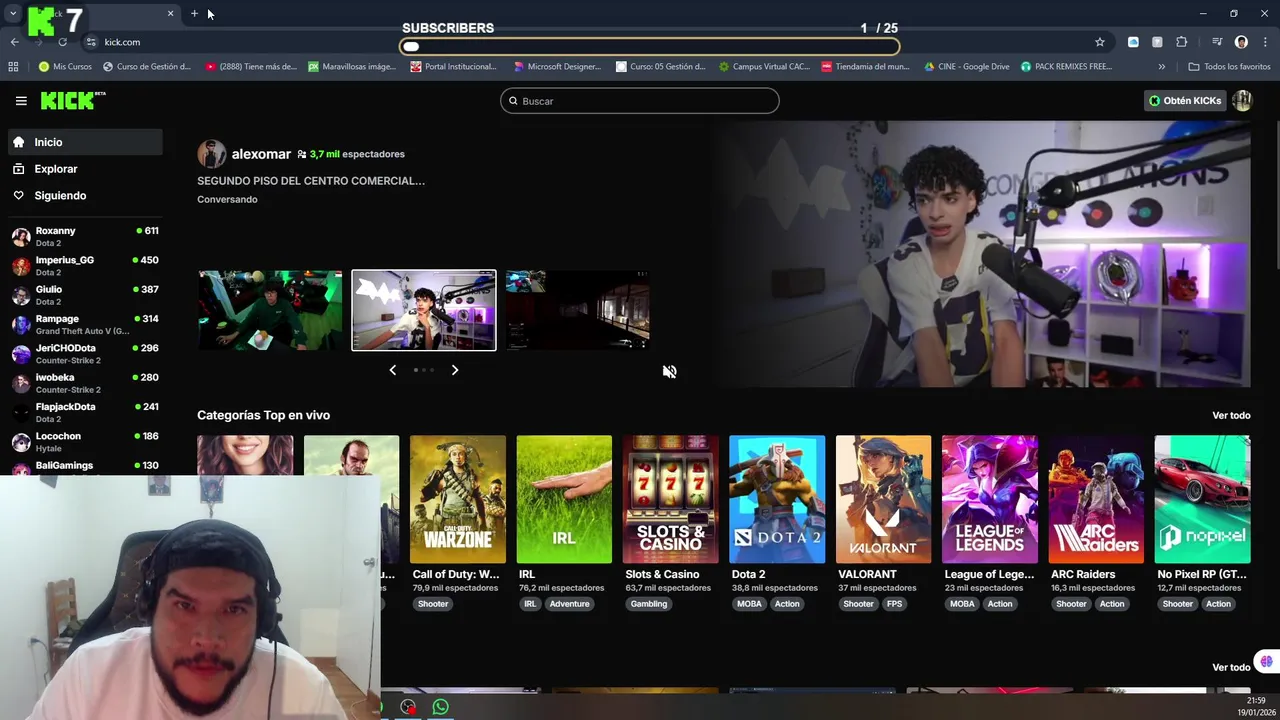Open Giulio channel in sidebar
The image size is (1280, 720).
click(x=85, y=295)
